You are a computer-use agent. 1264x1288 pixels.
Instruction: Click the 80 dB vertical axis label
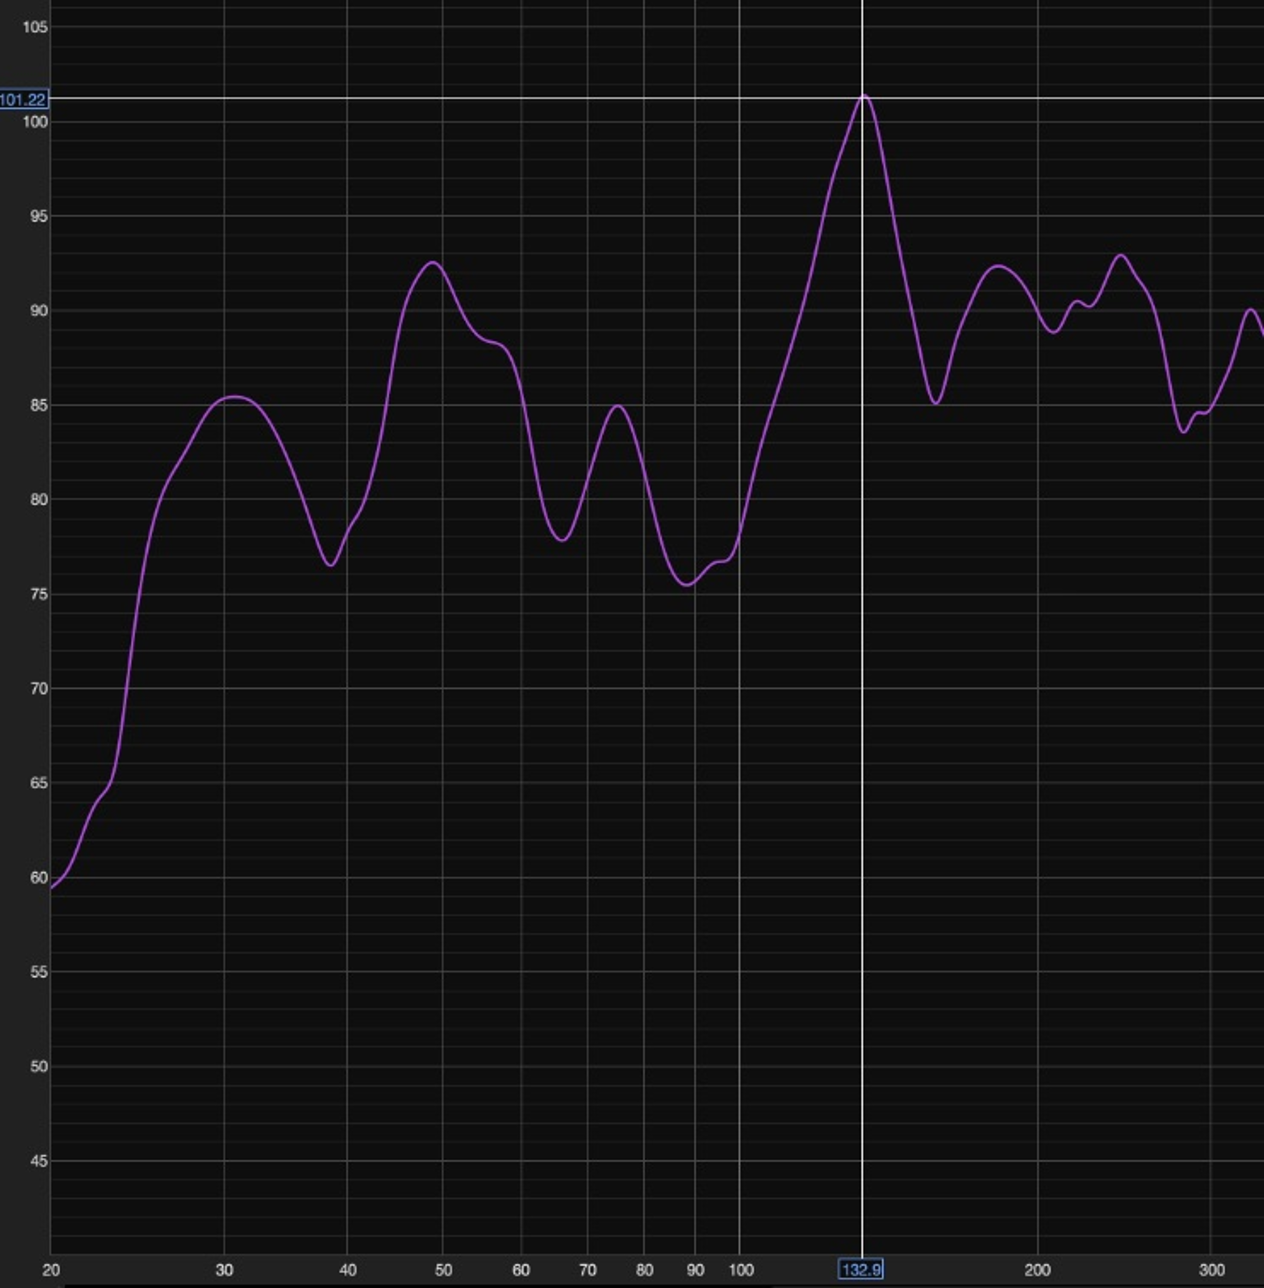click(x=39, y=499)
